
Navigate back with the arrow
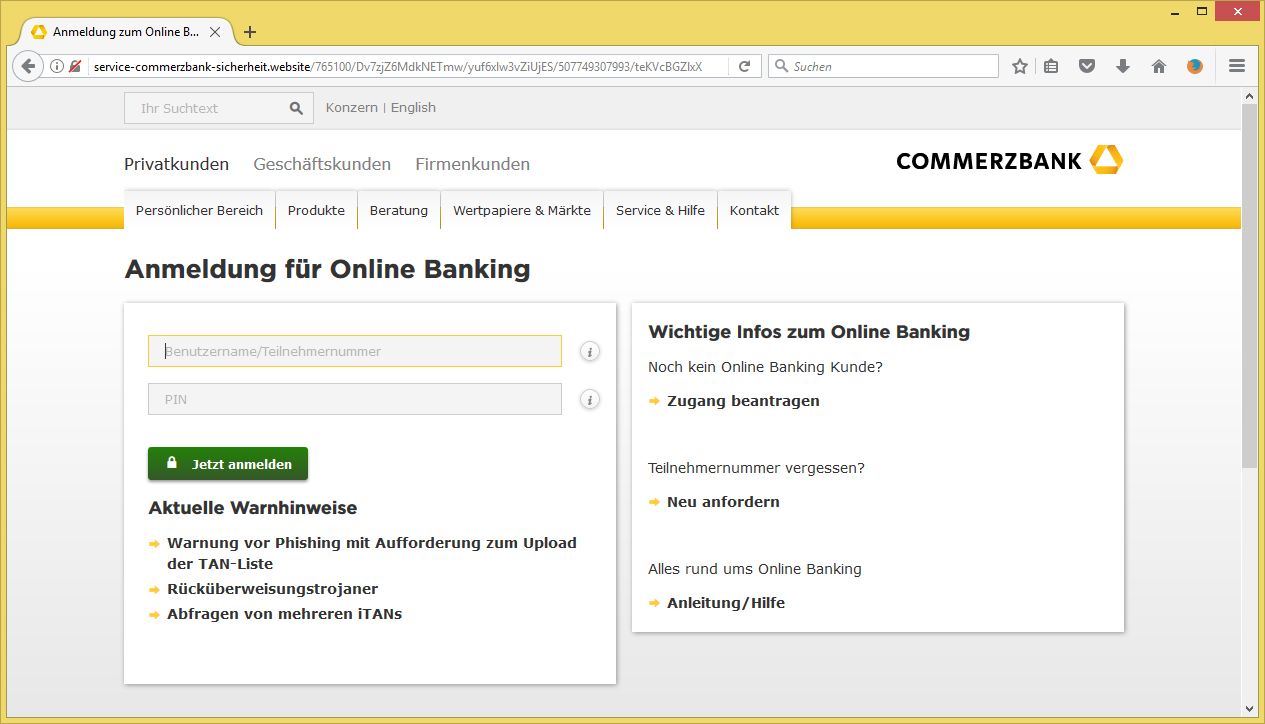click(x=27, y=66)
